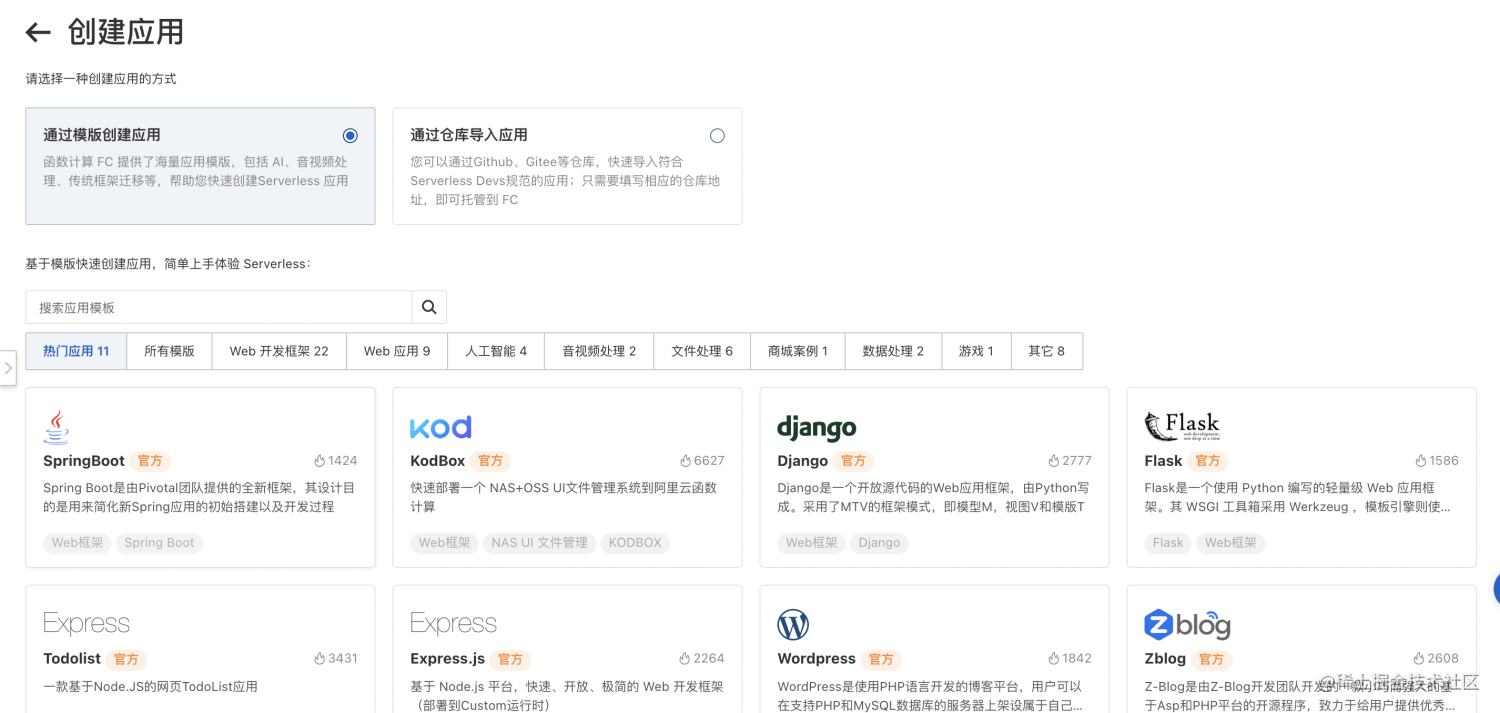Click the Django card title

tap(803, 461)
